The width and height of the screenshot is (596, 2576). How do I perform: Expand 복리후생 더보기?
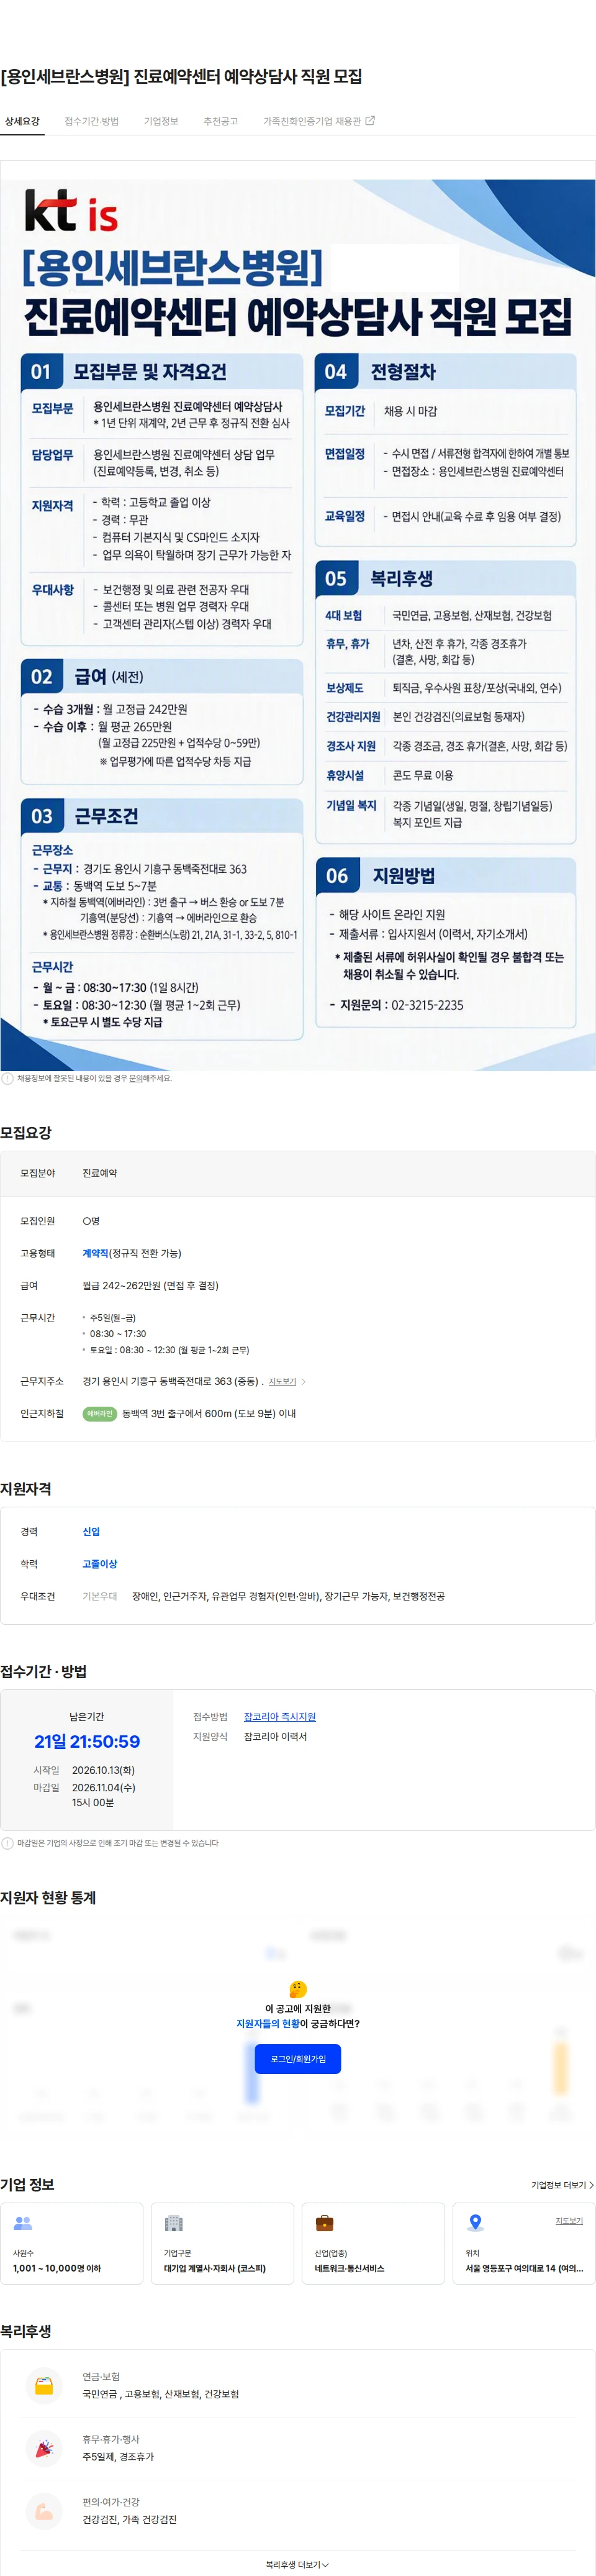point(298,2564)
